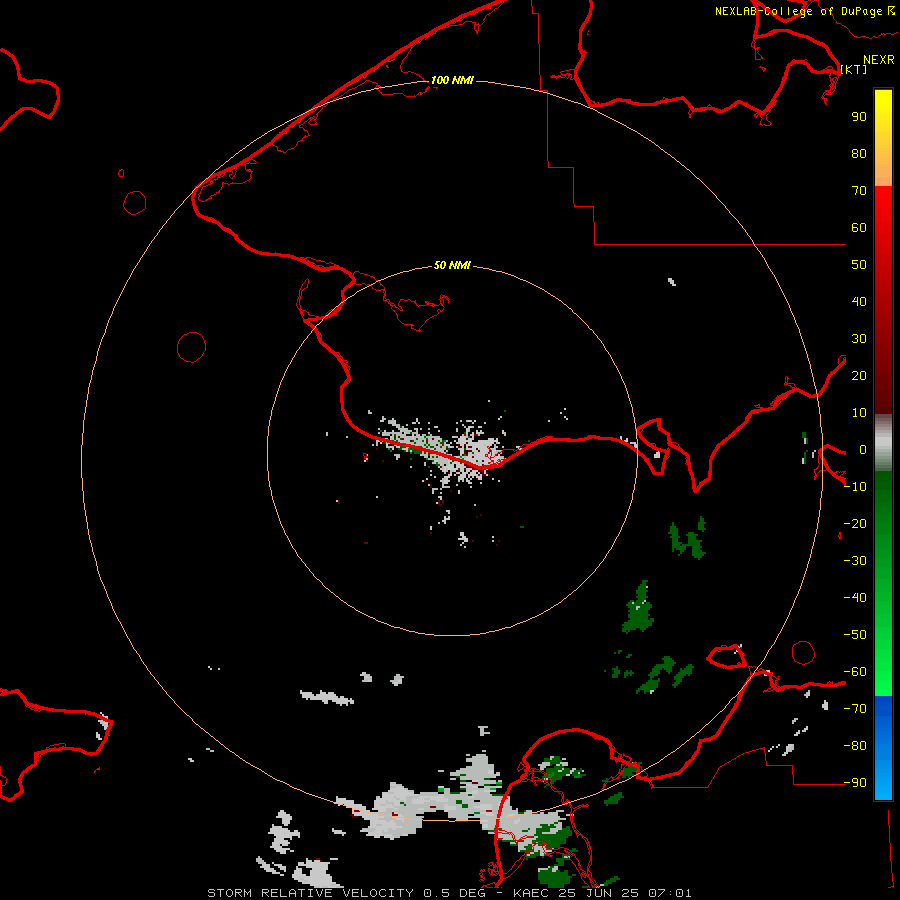Image resolution: width=900 pixels, height=900 pixels.
Task: Click the '-50' value on the velocity scale
Action: (x=855, y=635)
